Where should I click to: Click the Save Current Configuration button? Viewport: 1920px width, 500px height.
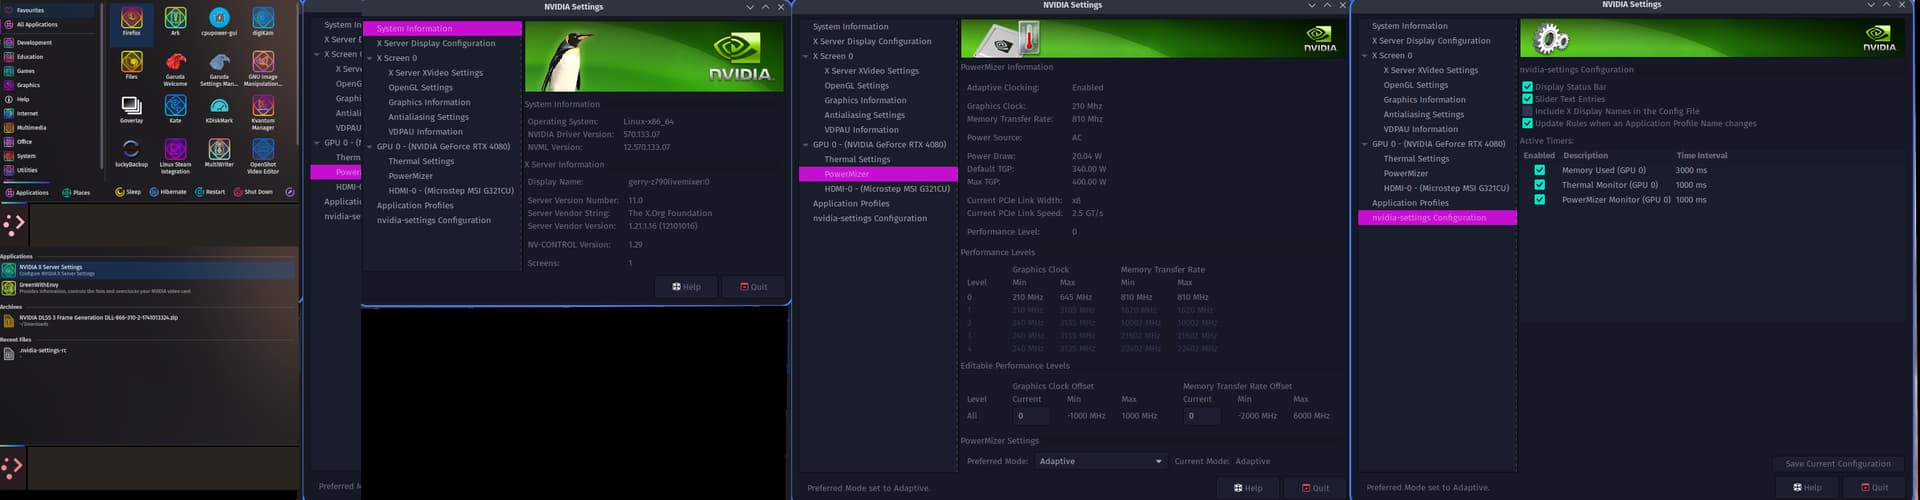pos(1838,464)
